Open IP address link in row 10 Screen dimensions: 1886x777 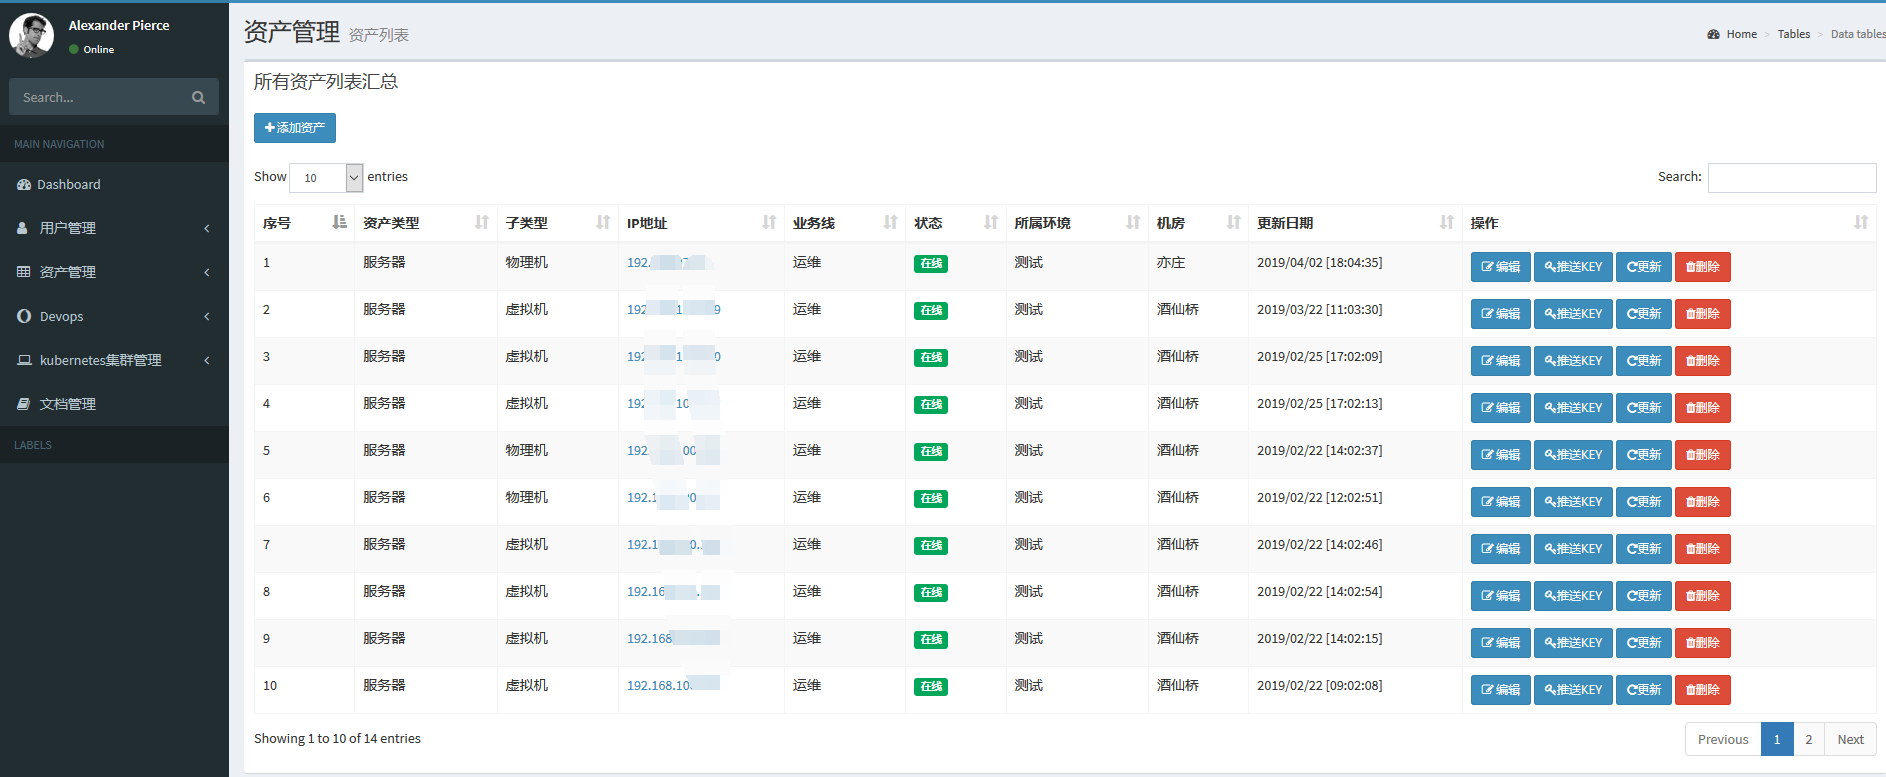(673, 686)
